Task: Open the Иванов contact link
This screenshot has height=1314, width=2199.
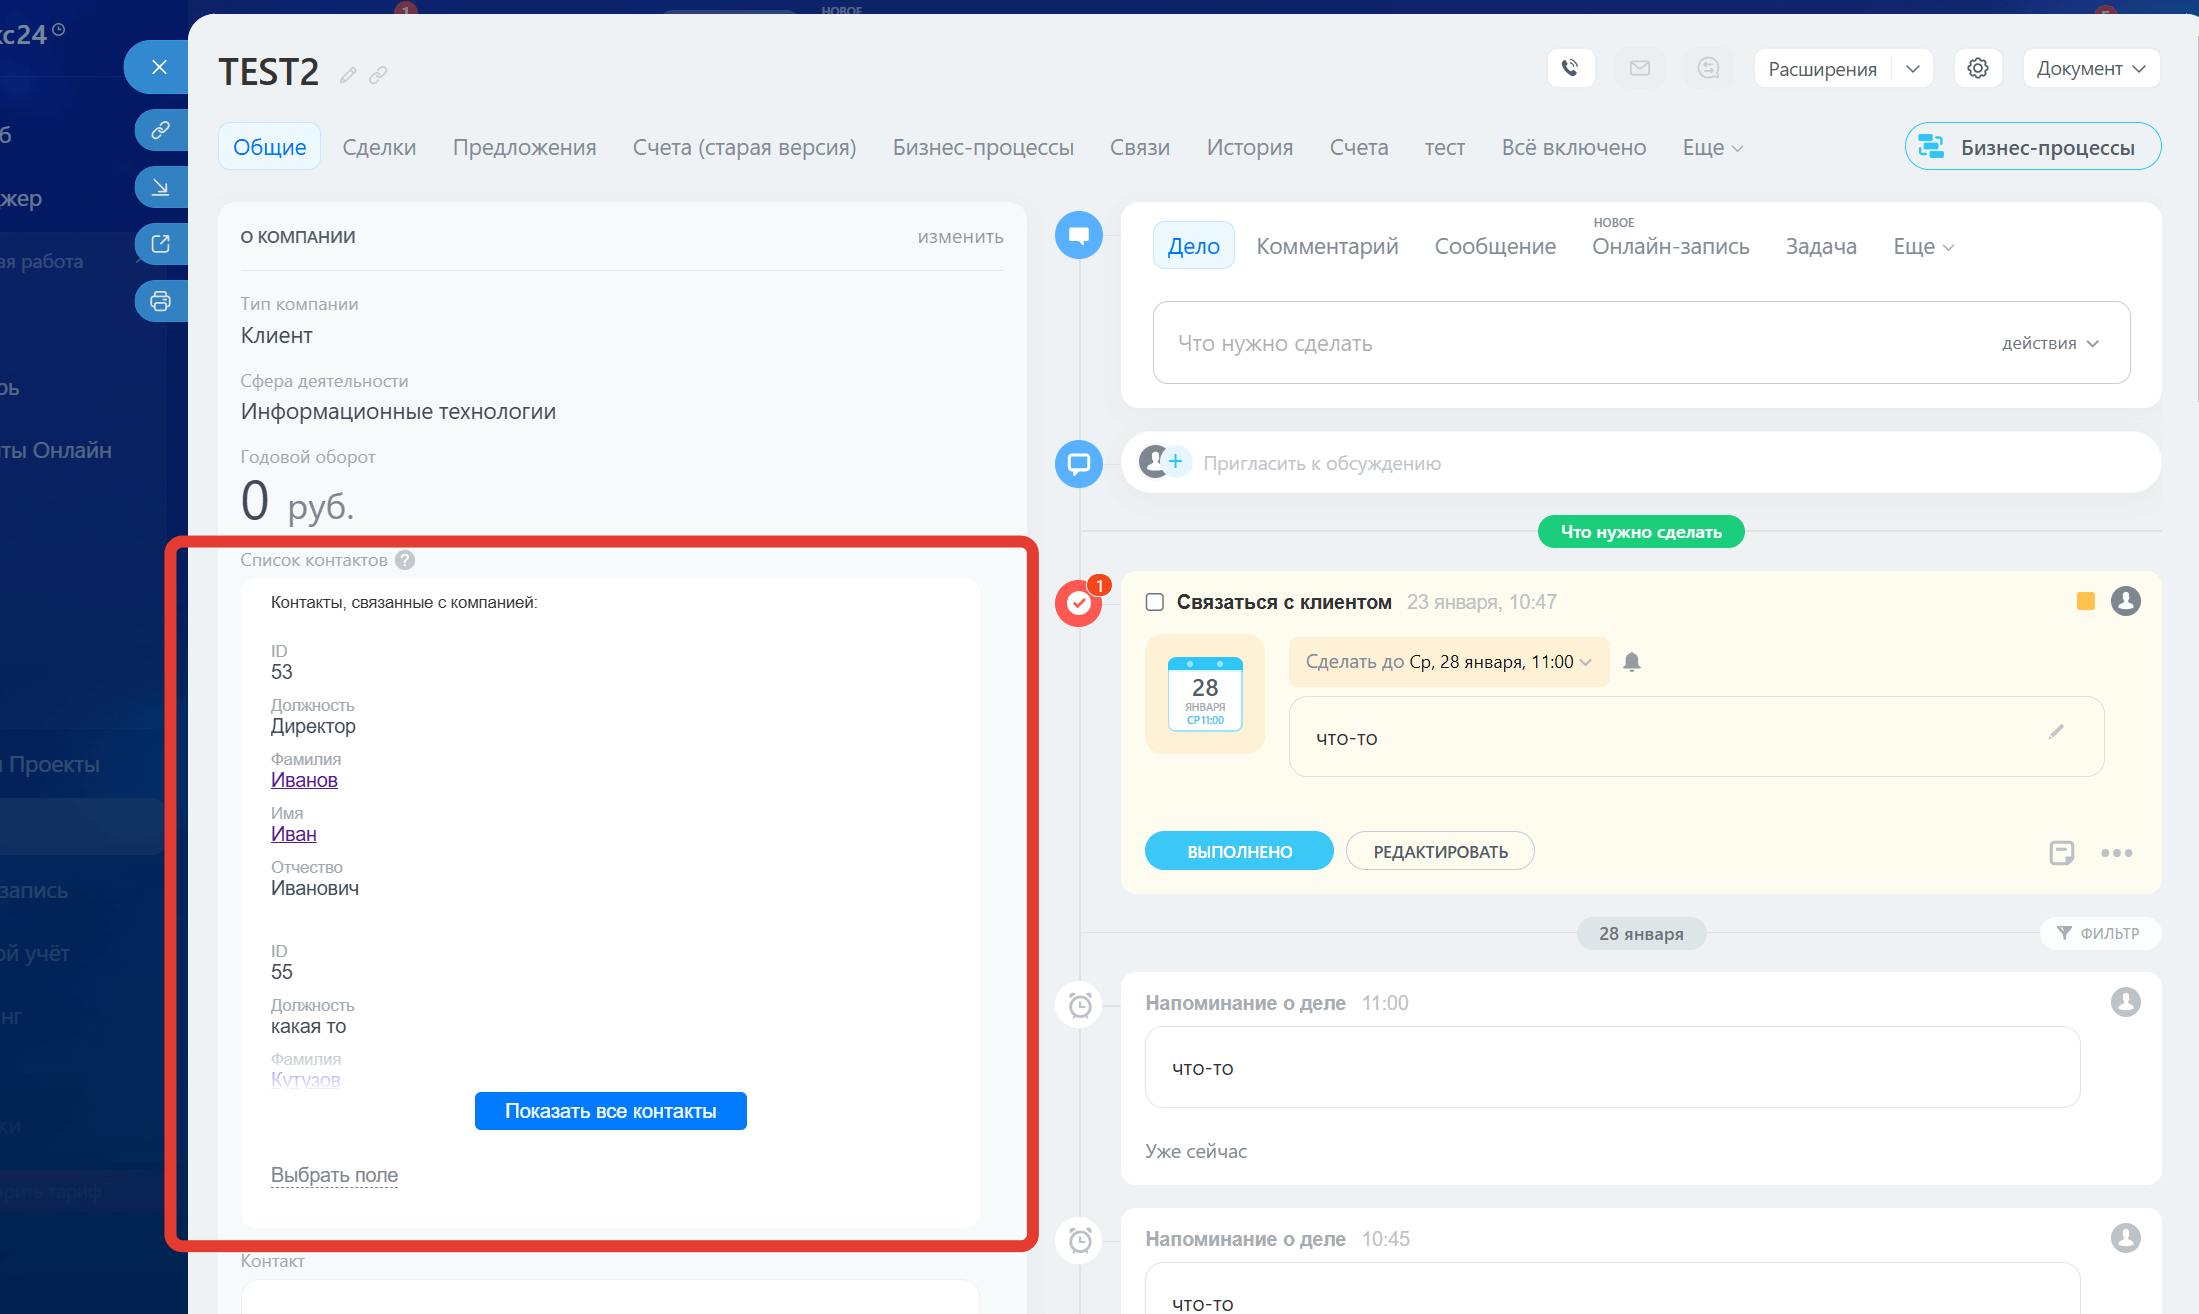Action: [x=304, y=780]
